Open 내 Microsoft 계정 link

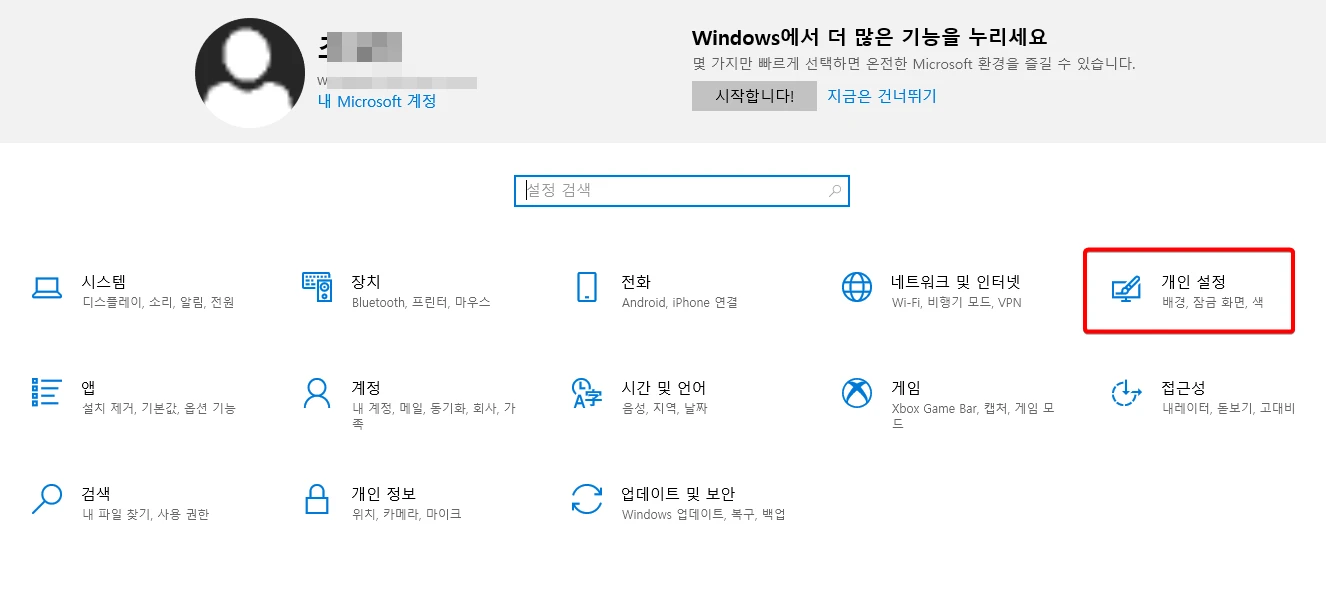[x=375, y=101]
